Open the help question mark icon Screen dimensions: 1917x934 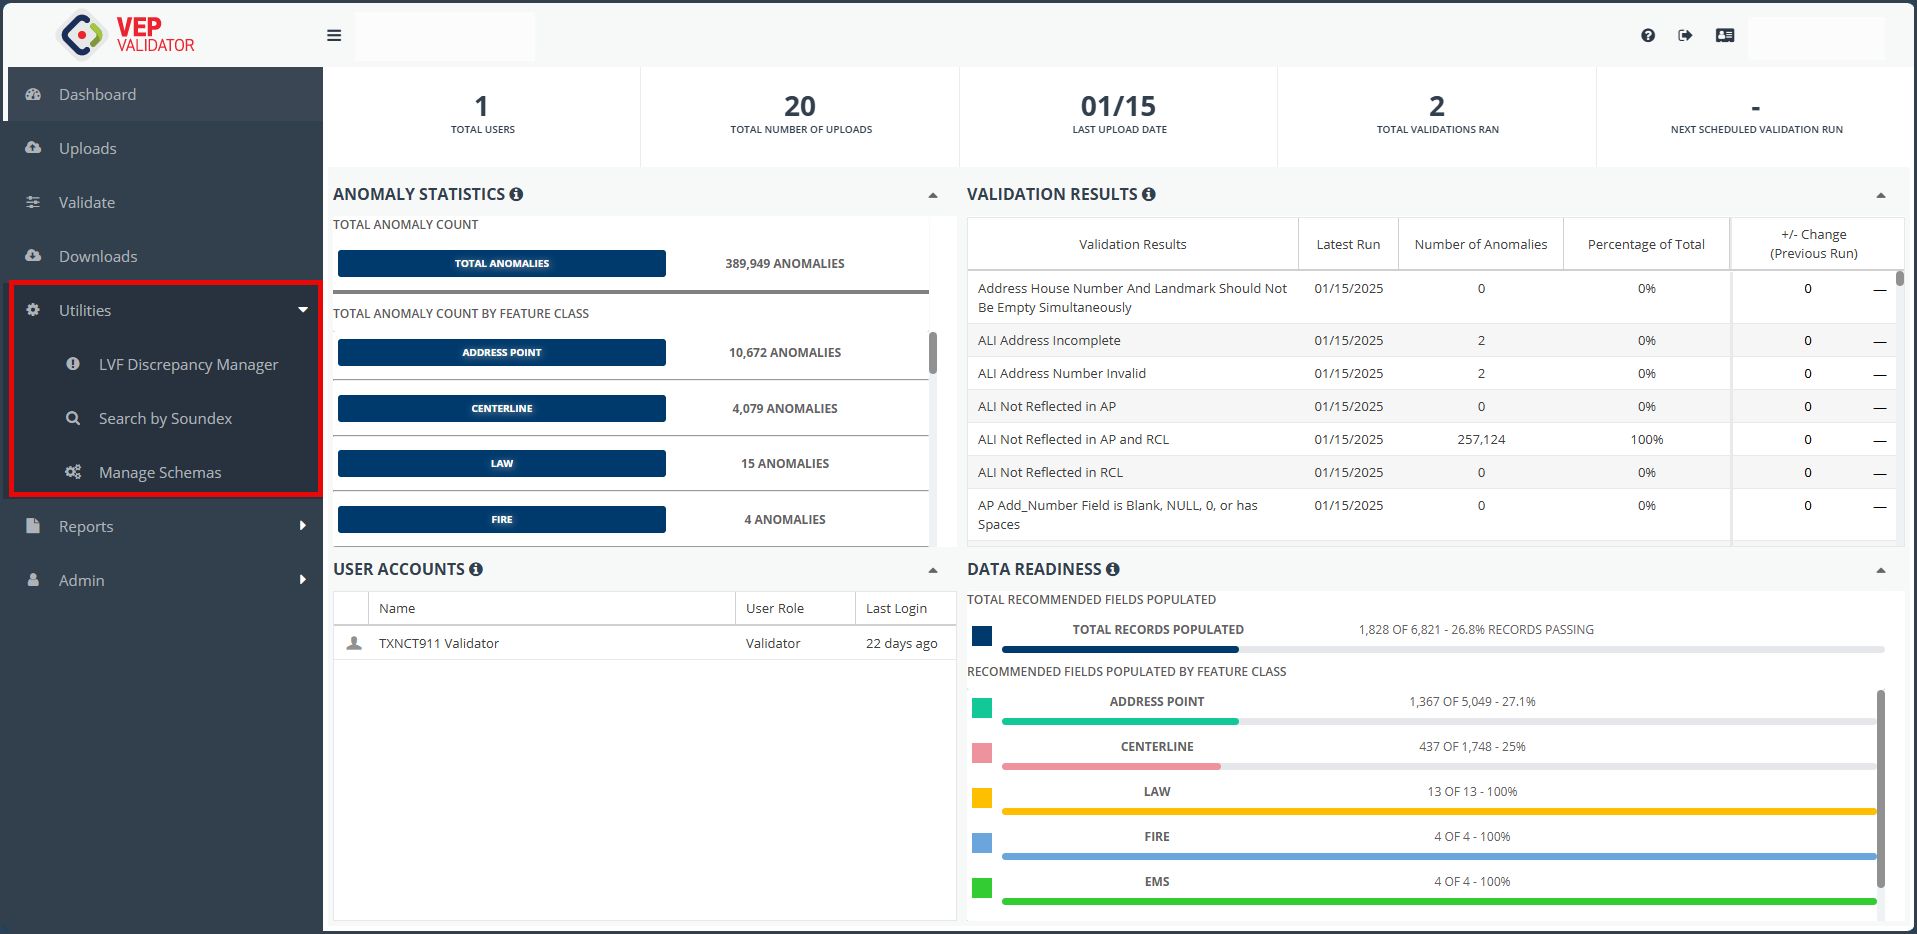coord(1648,36)
